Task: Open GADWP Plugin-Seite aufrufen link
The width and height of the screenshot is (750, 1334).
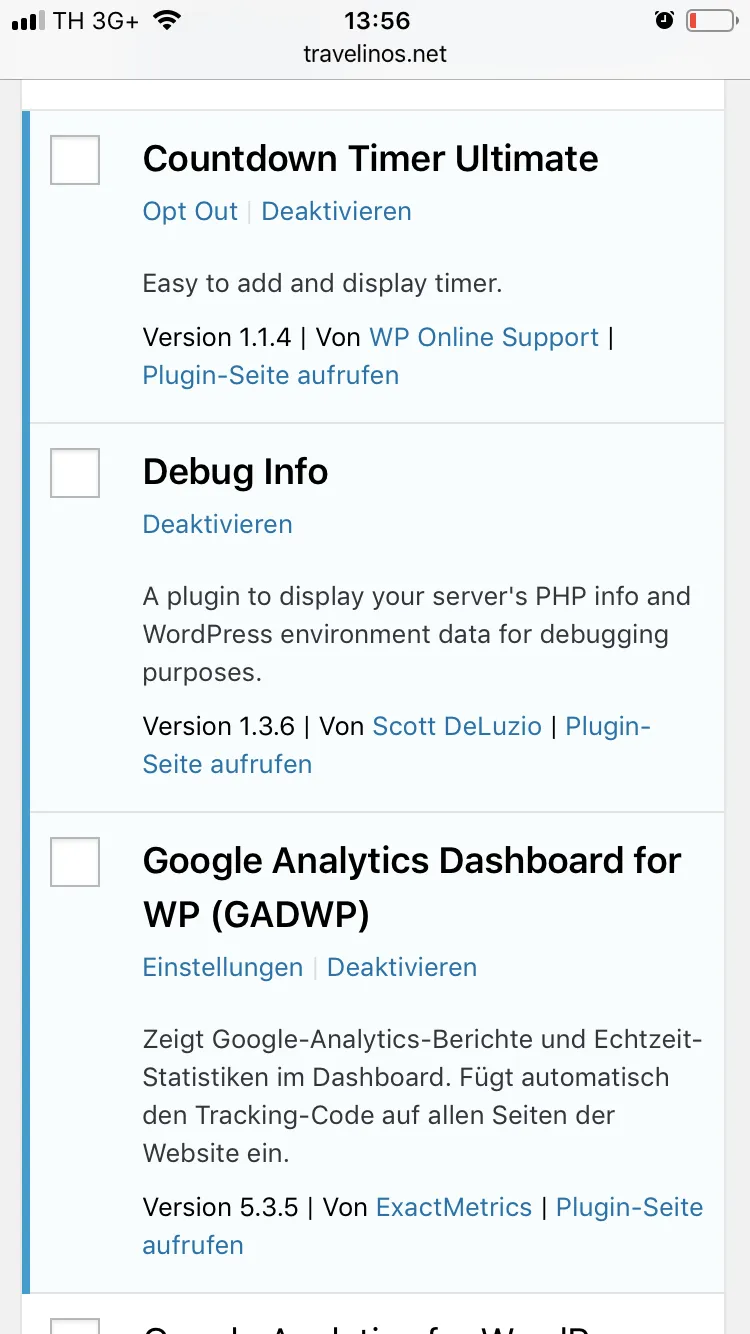Action: [x=423, y=1226]
